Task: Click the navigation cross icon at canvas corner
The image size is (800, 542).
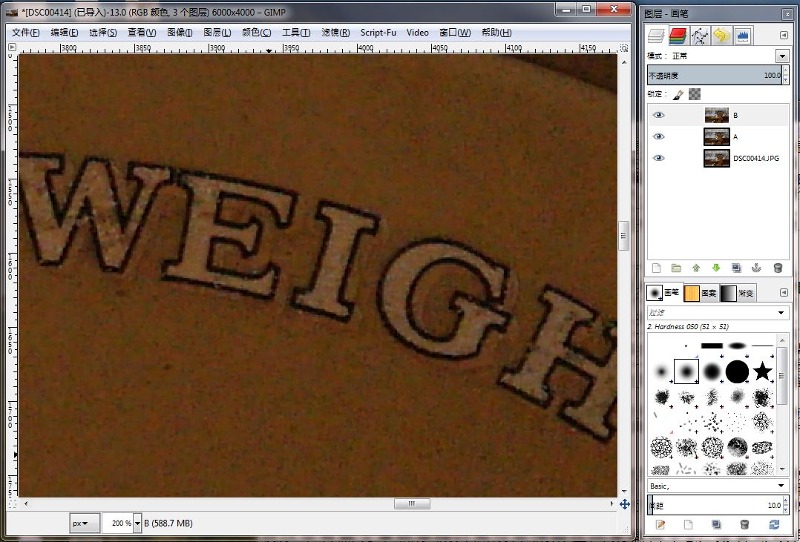Action: pyautogui.click(x=625, y=505)
